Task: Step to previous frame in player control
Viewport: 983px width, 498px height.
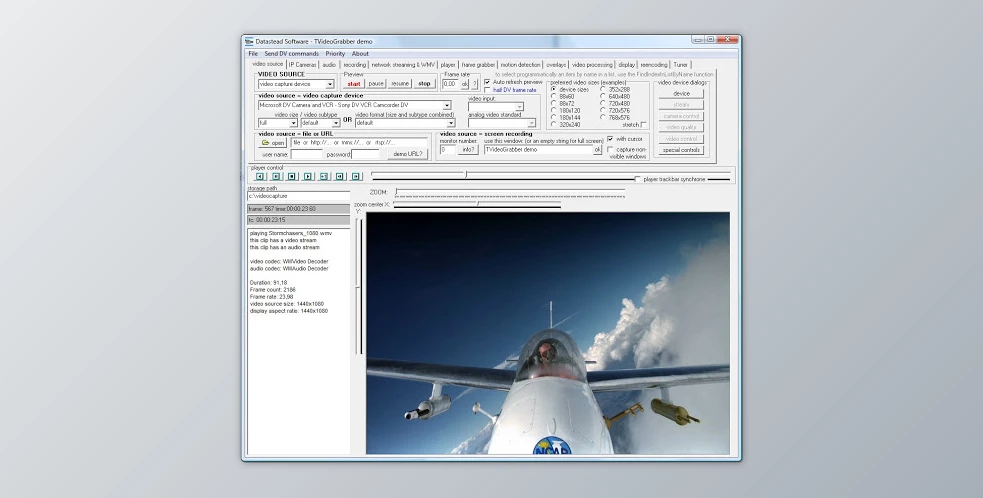Action: [340, 177]
